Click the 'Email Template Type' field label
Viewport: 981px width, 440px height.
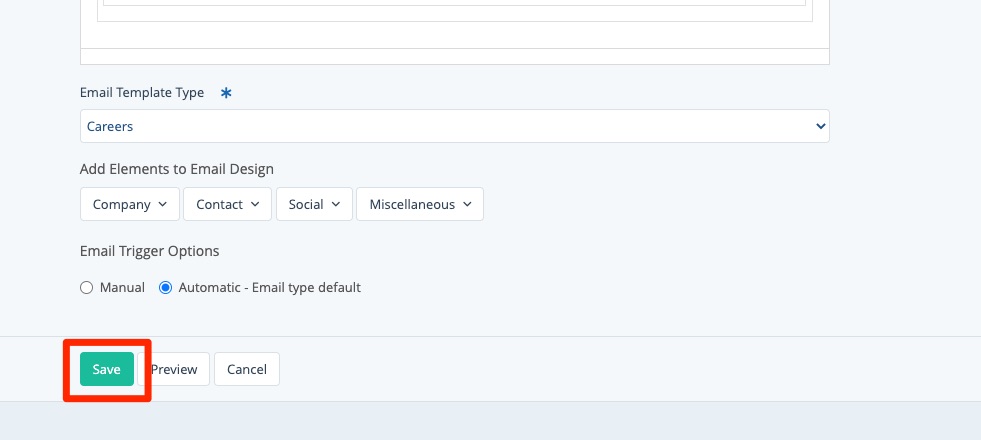click(x=142, y=93)
